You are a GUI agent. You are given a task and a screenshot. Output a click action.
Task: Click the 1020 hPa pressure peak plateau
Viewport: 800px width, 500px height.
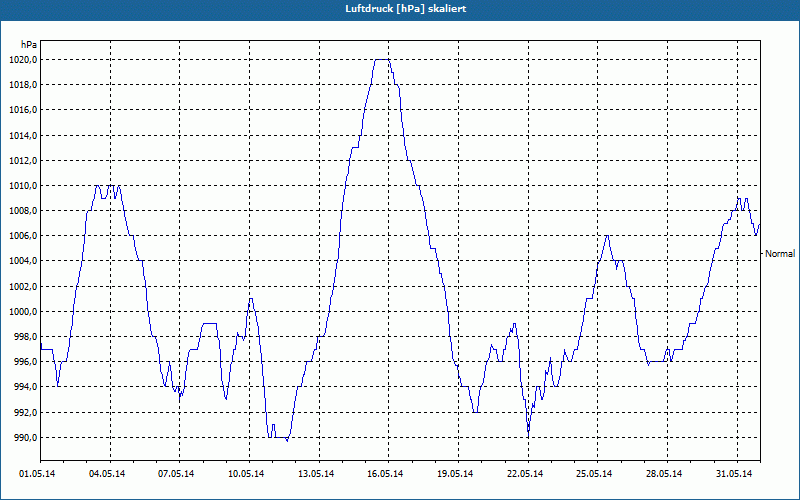tap(382, 60)
